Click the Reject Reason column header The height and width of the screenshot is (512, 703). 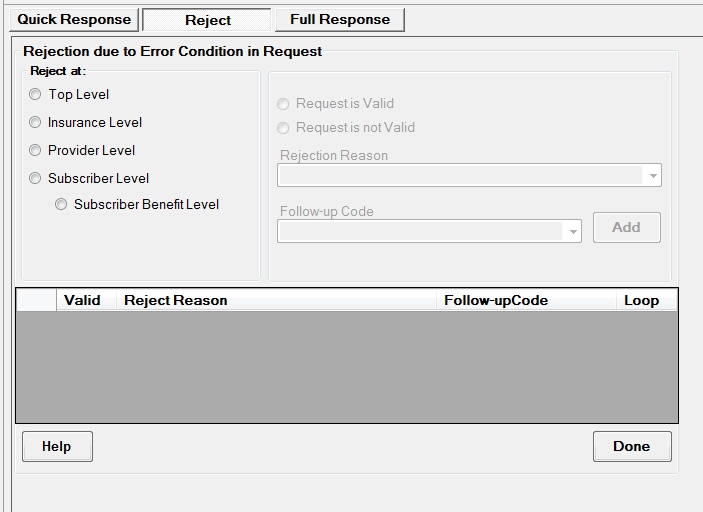(x=175, y=300)
